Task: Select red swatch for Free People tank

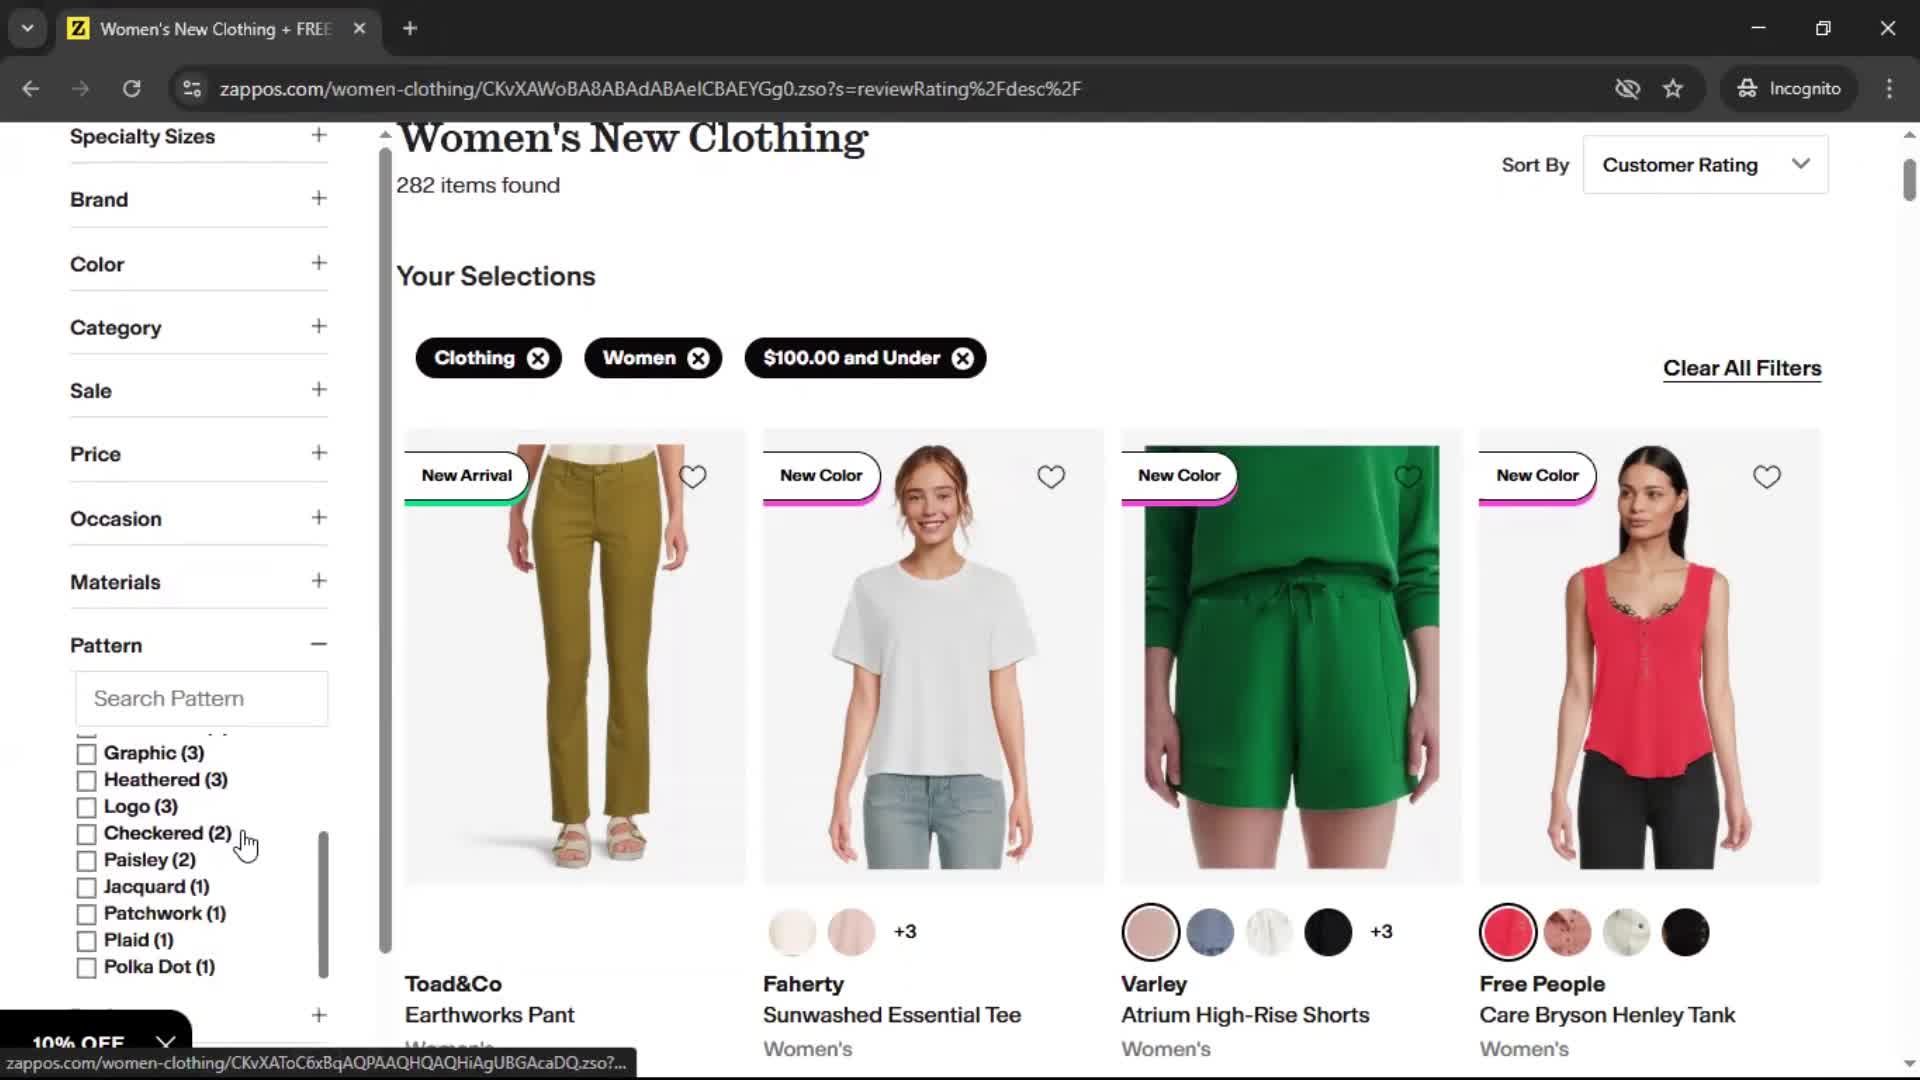Action: point(1508,932)
